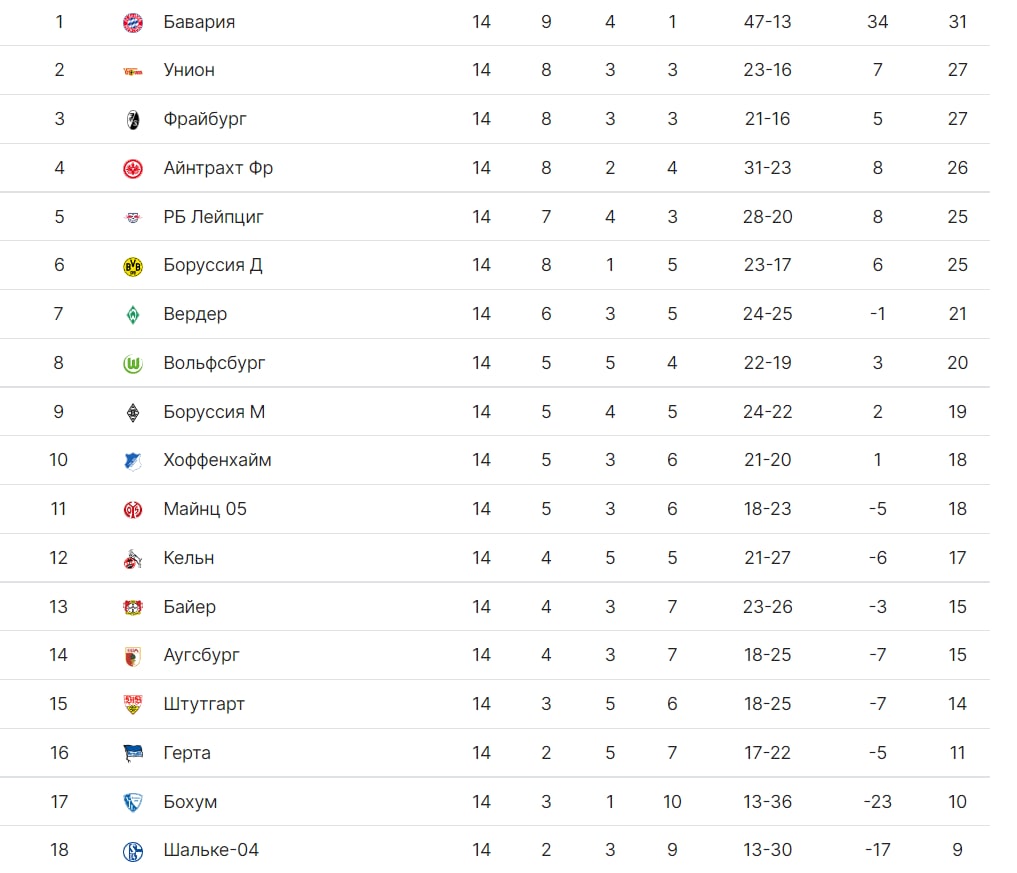
Task: Select Бохум's points value 10
Action: [957, 802]
